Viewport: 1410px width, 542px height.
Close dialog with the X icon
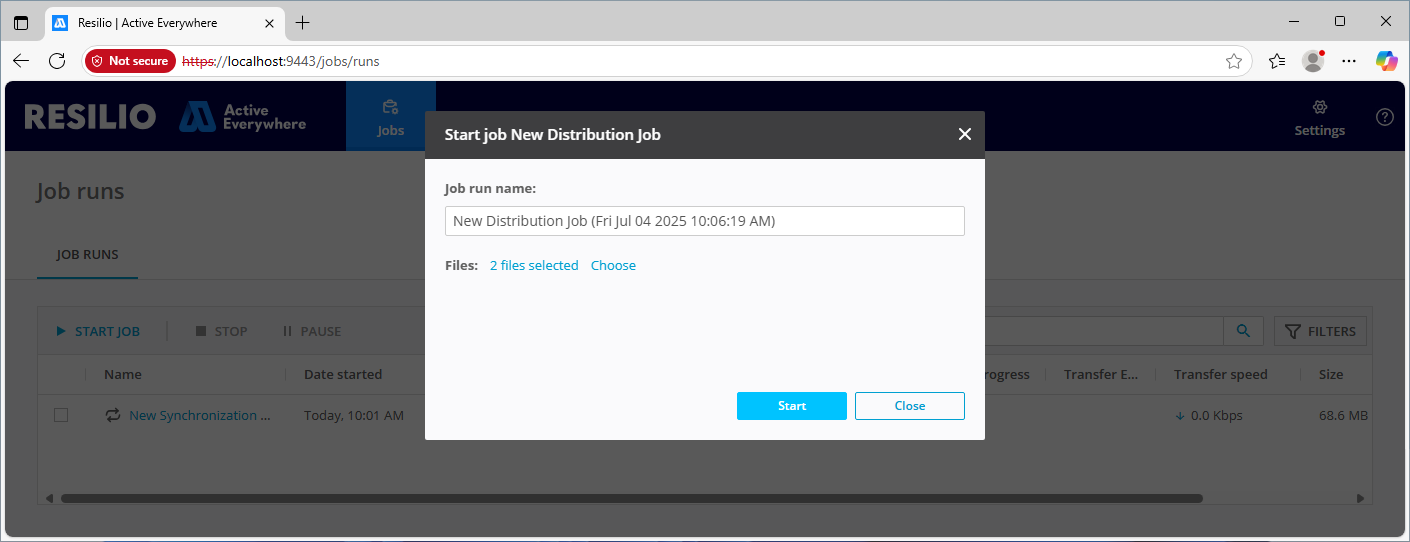[964, 134]
